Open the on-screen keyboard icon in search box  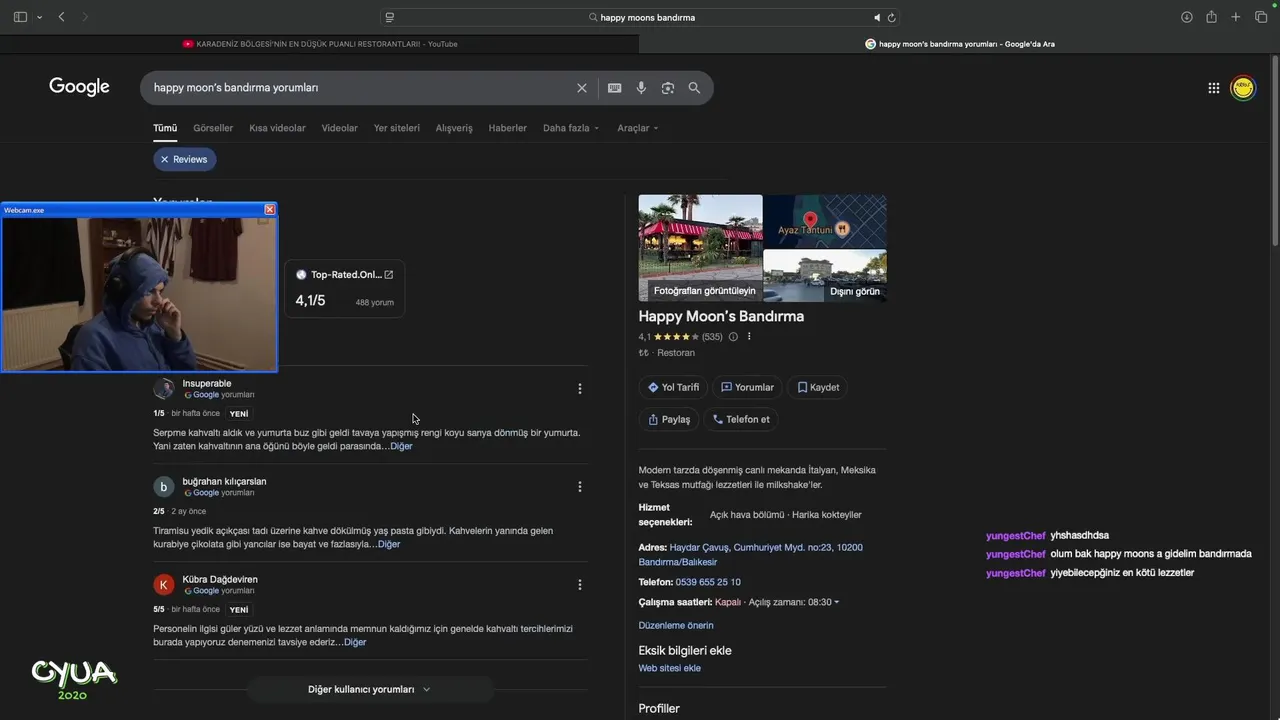pyautogui.click(x=615, y=88)
